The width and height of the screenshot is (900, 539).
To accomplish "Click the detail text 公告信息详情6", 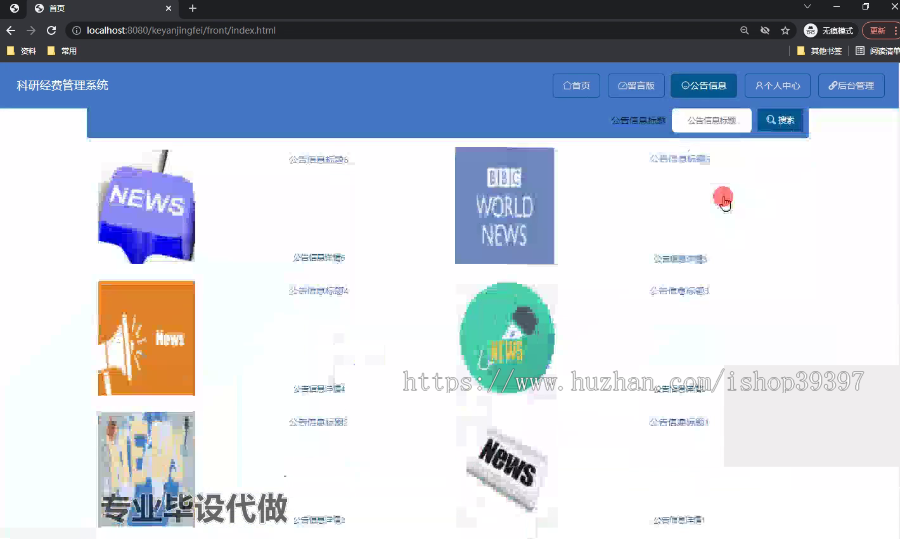I will coord(319,258).
